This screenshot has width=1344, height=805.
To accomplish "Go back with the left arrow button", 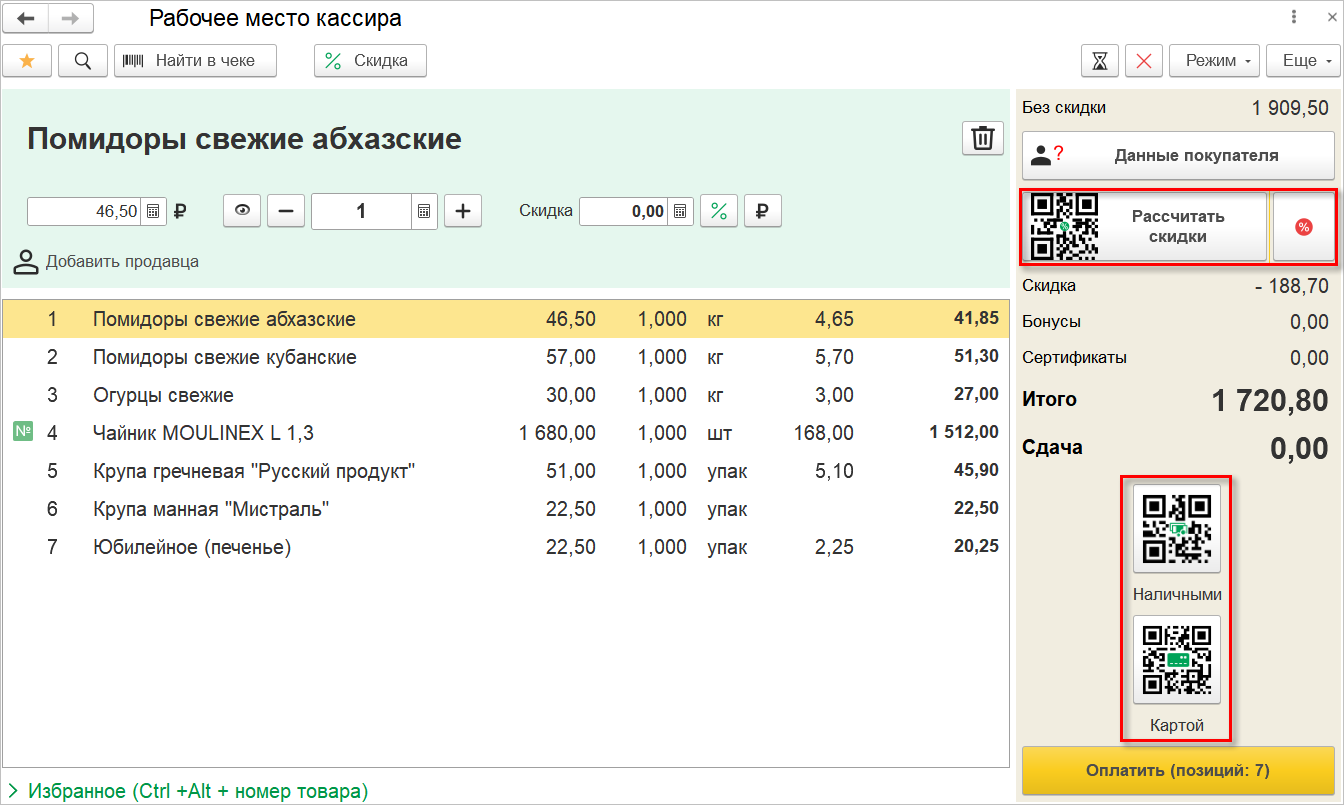I will 26,18.
